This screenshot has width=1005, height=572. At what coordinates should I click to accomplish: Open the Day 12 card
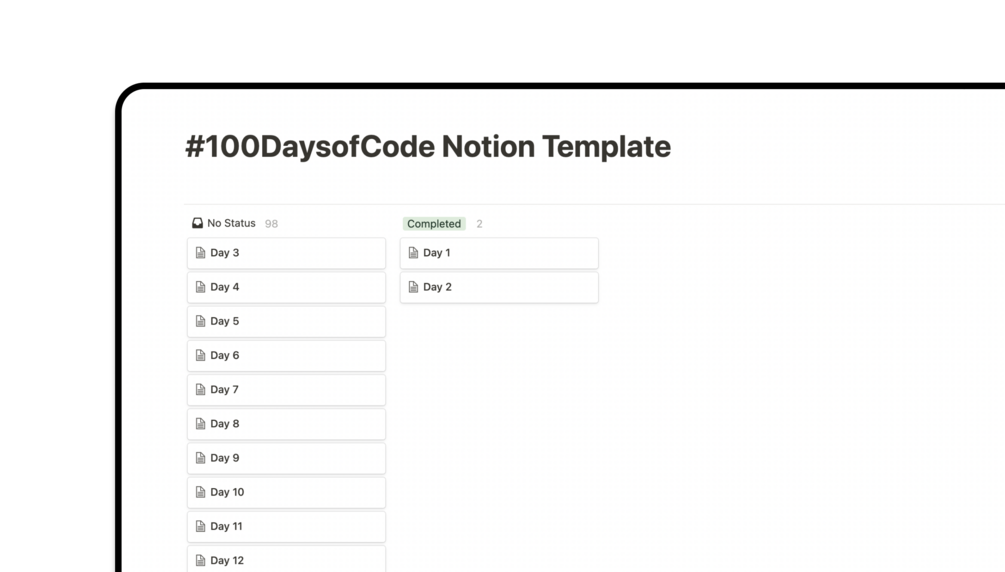click(x=286, y=559)
